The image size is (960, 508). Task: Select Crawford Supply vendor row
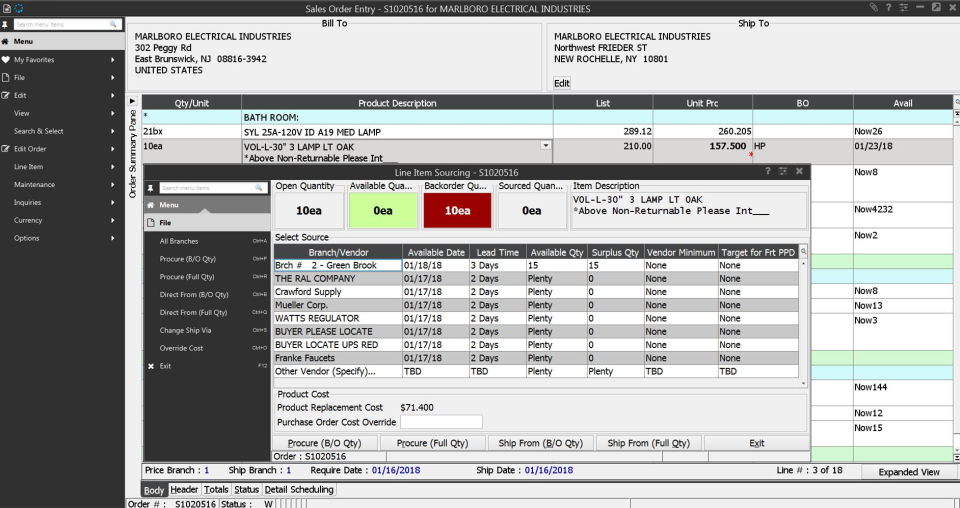[x=536, y=292]
